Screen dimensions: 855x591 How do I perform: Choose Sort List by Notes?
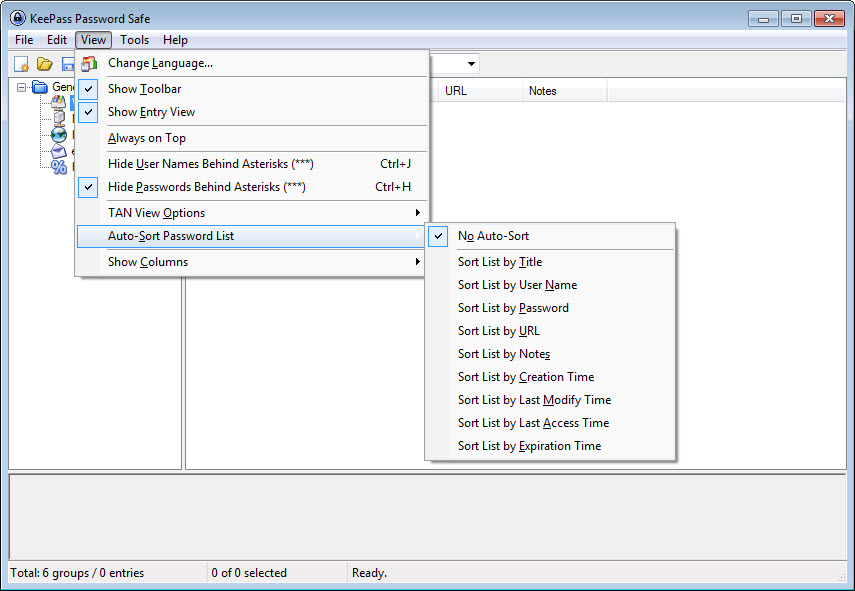[550, 354]
